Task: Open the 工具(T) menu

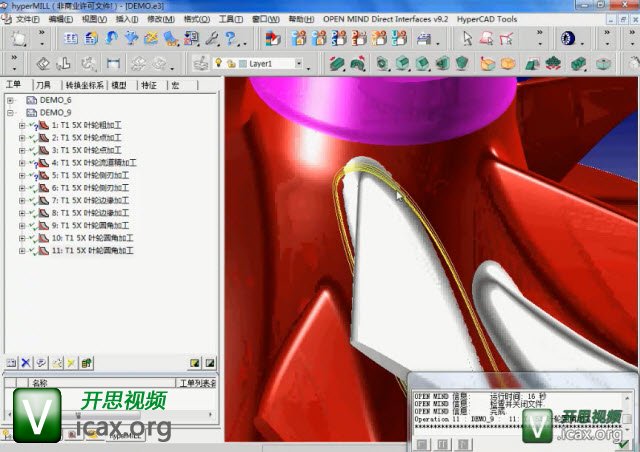Action: 231,19
